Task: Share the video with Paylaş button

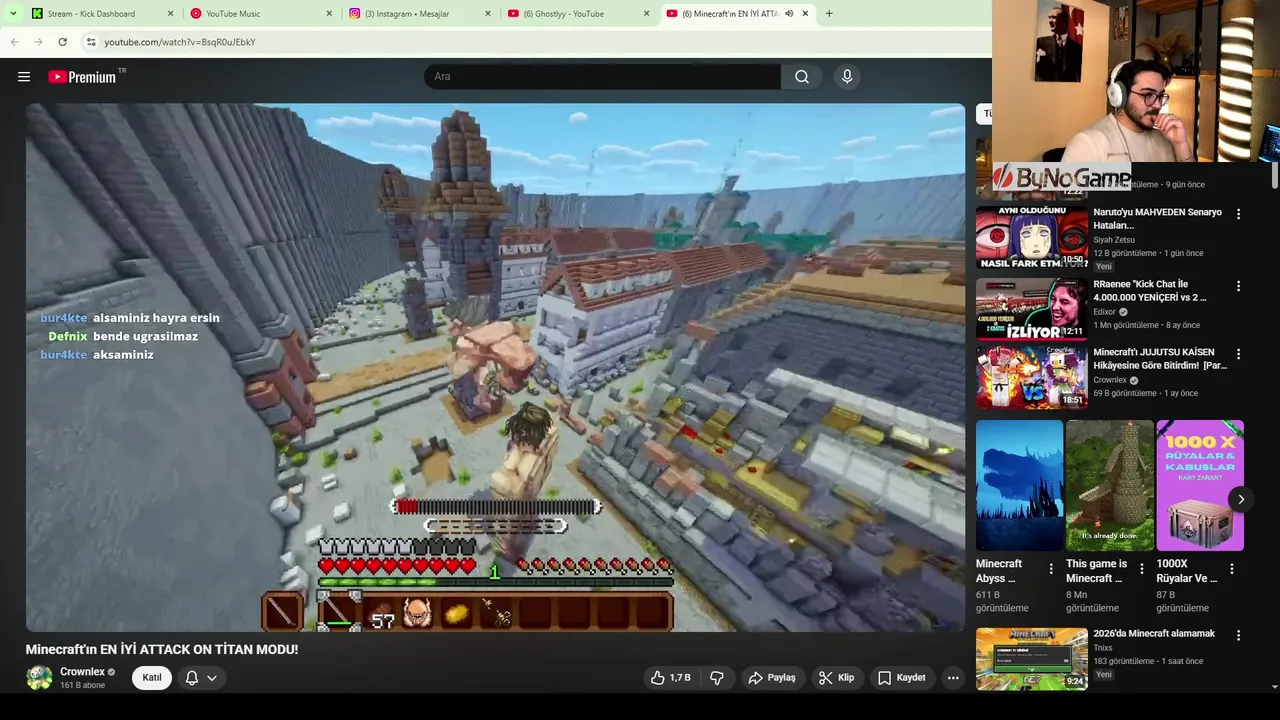Action: pos(772,678)
